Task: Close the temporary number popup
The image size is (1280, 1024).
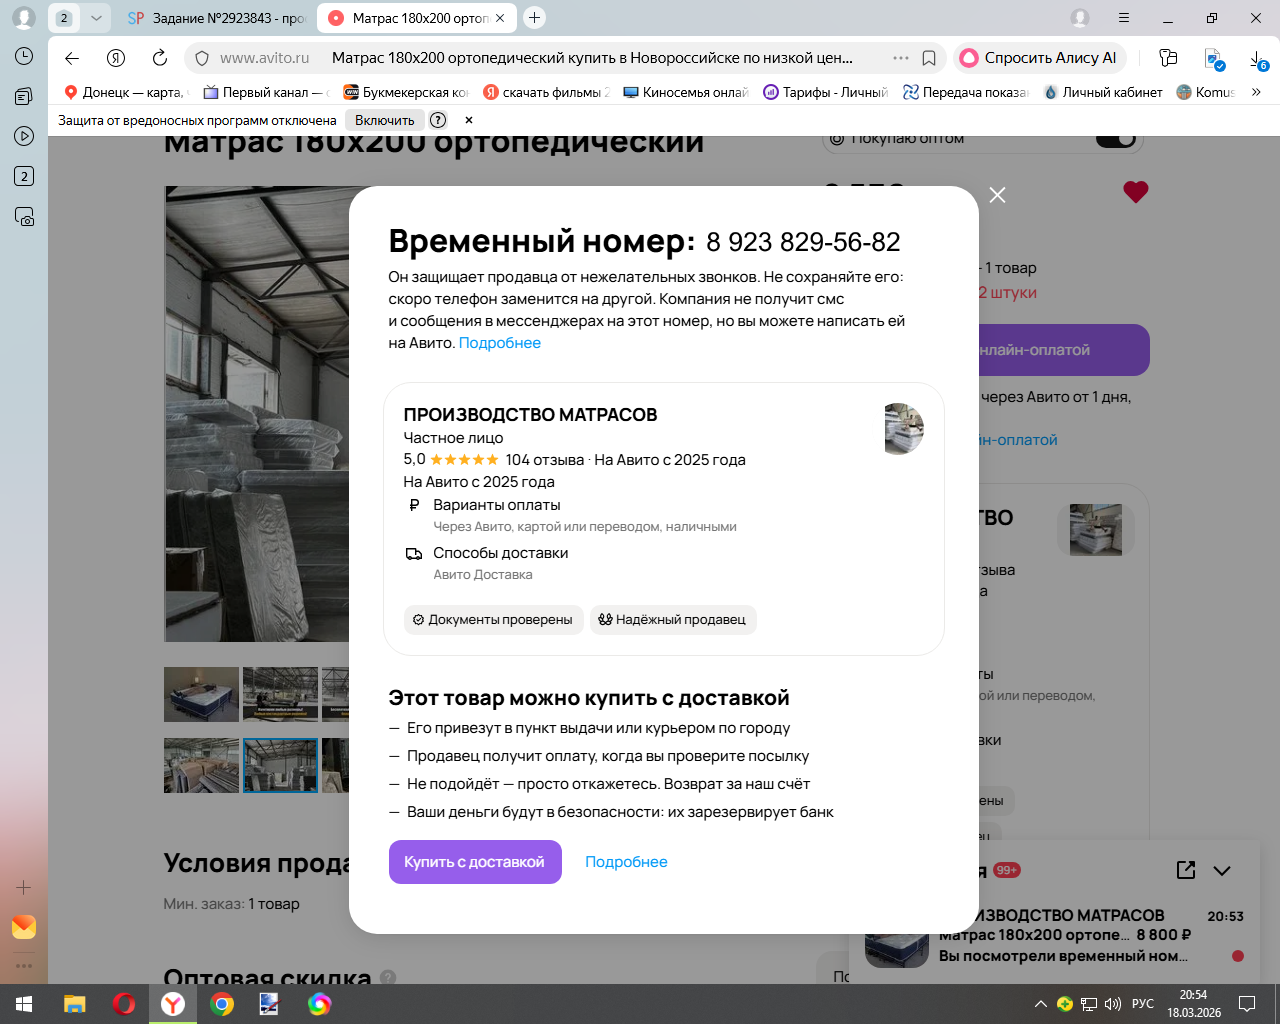Action: pyautogui.click(x=997, y=195)
